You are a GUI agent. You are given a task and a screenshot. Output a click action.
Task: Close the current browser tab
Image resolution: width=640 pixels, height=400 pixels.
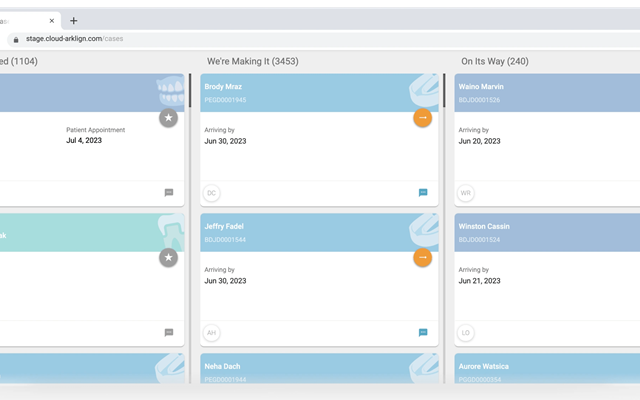52,21
